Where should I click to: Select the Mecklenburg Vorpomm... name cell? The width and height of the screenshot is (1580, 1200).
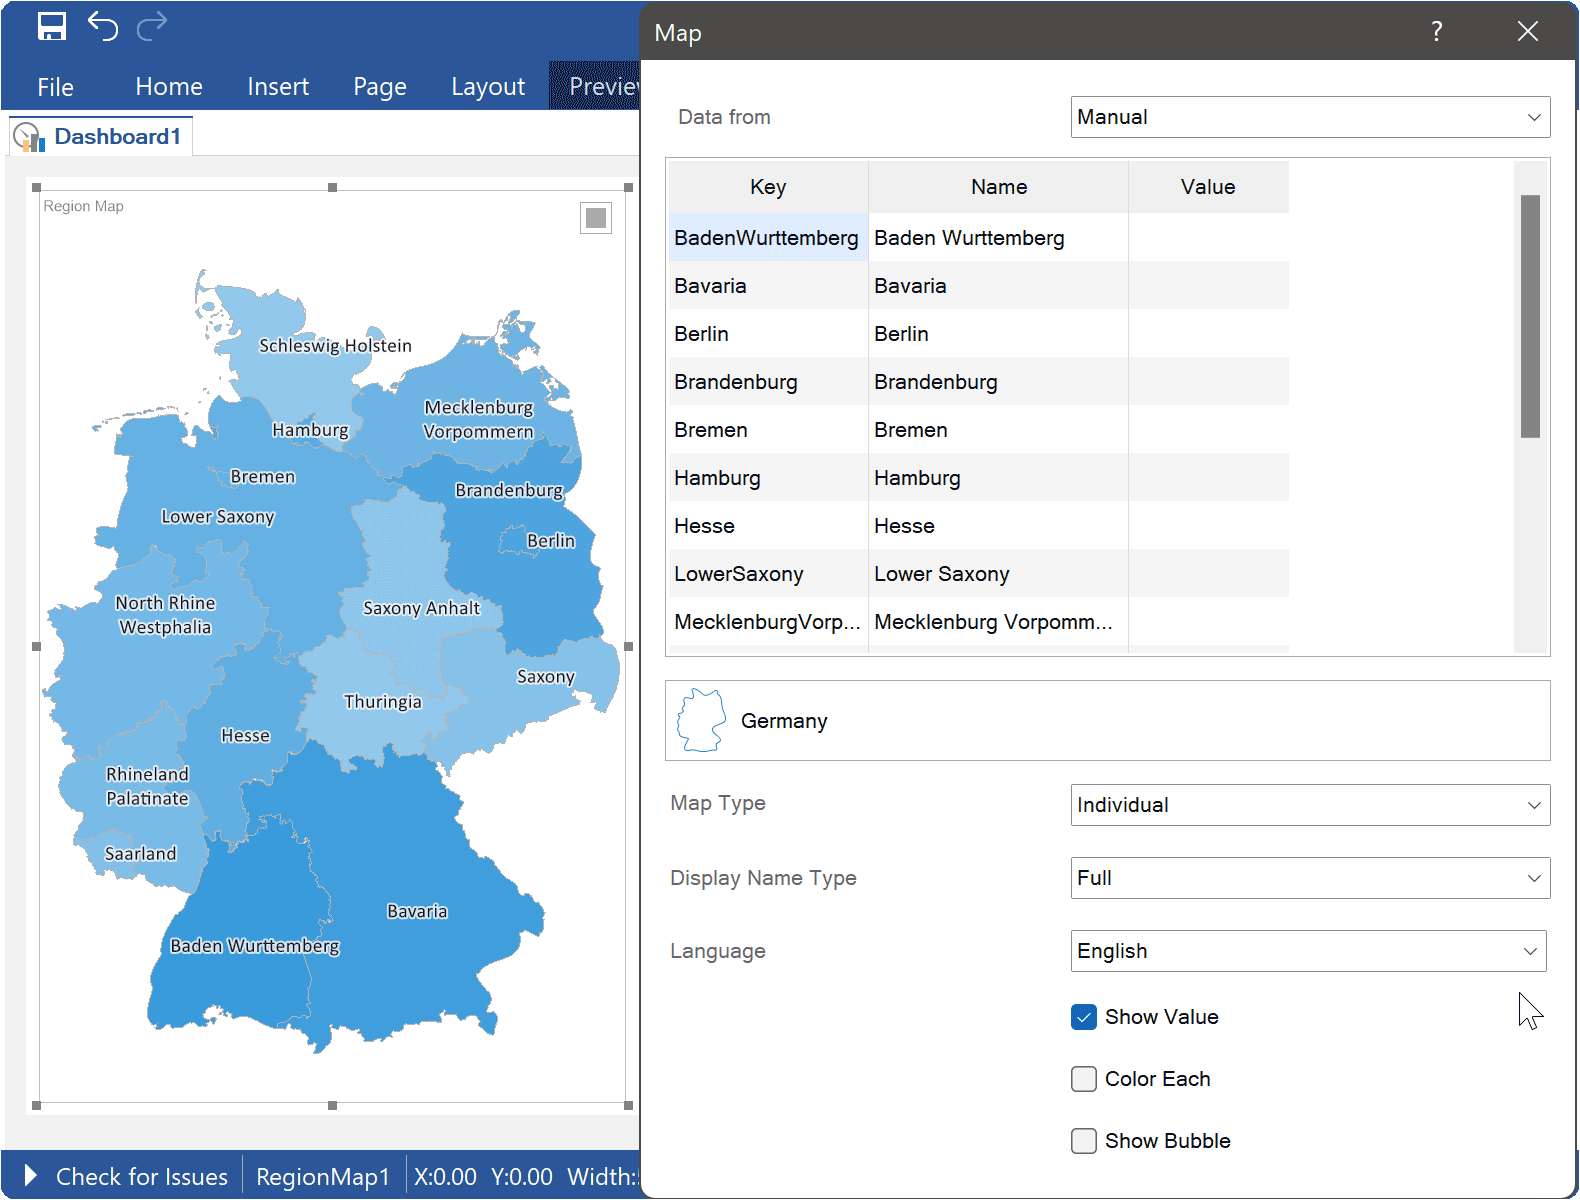click(998, 622)
